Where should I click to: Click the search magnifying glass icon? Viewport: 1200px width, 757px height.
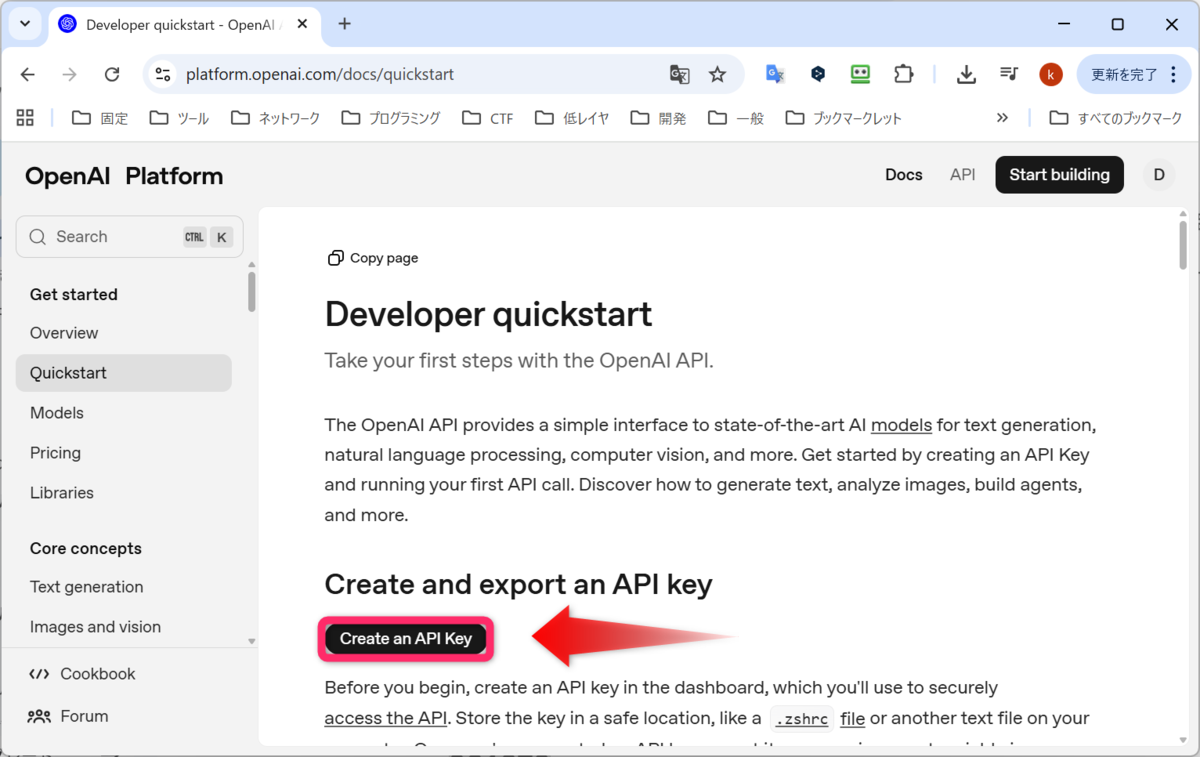click(37, 236)
